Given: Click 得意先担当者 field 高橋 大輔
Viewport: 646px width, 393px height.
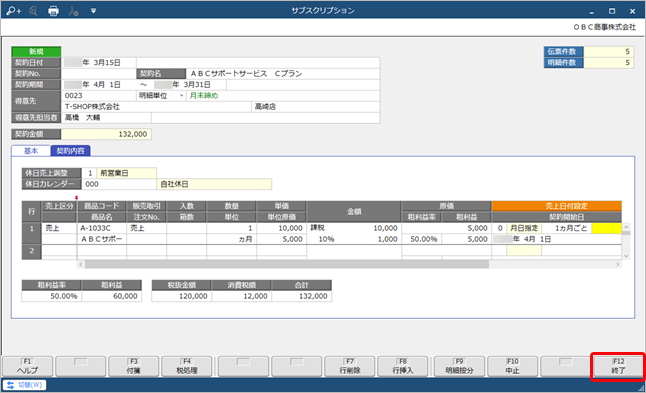Looking at the screenshot, I should click(106, 118).
